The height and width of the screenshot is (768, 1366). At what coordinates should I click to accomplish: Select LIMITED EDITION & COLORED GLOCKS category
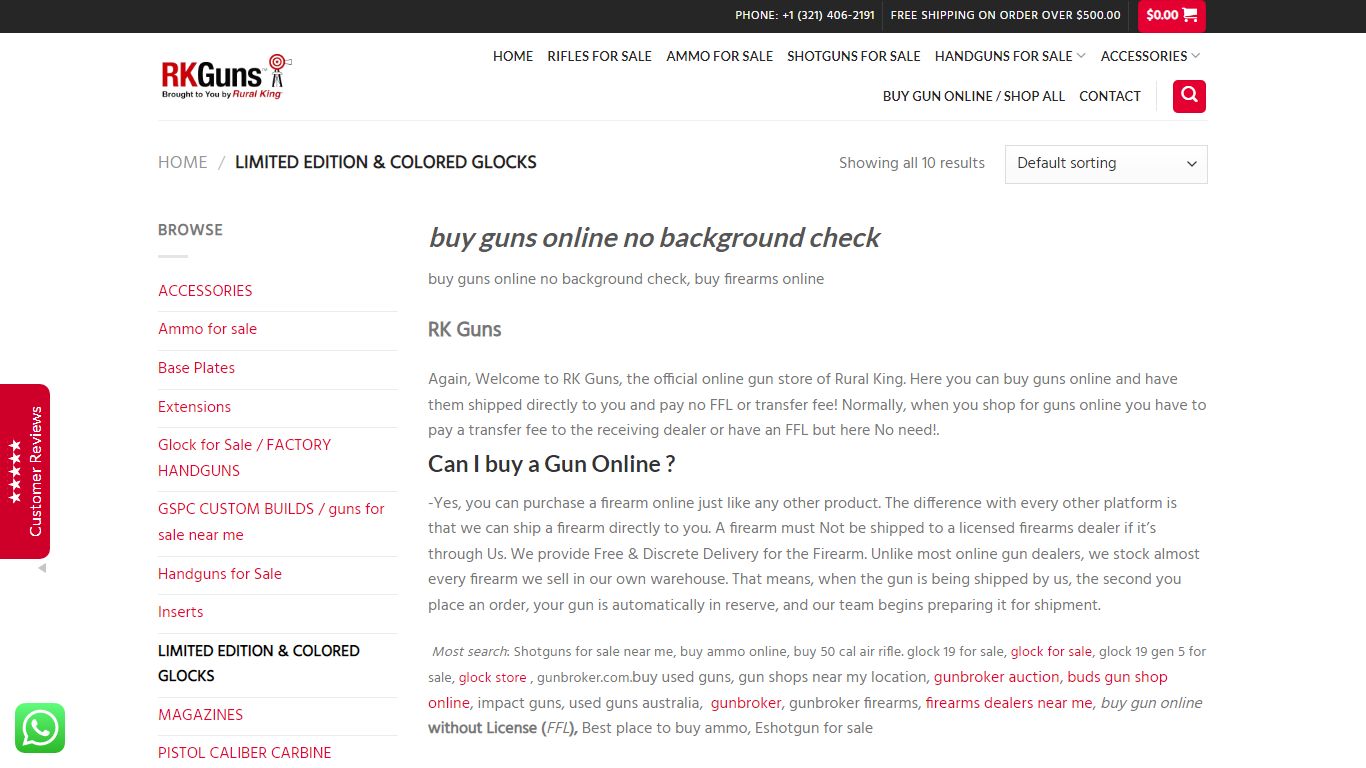point(258,663)
